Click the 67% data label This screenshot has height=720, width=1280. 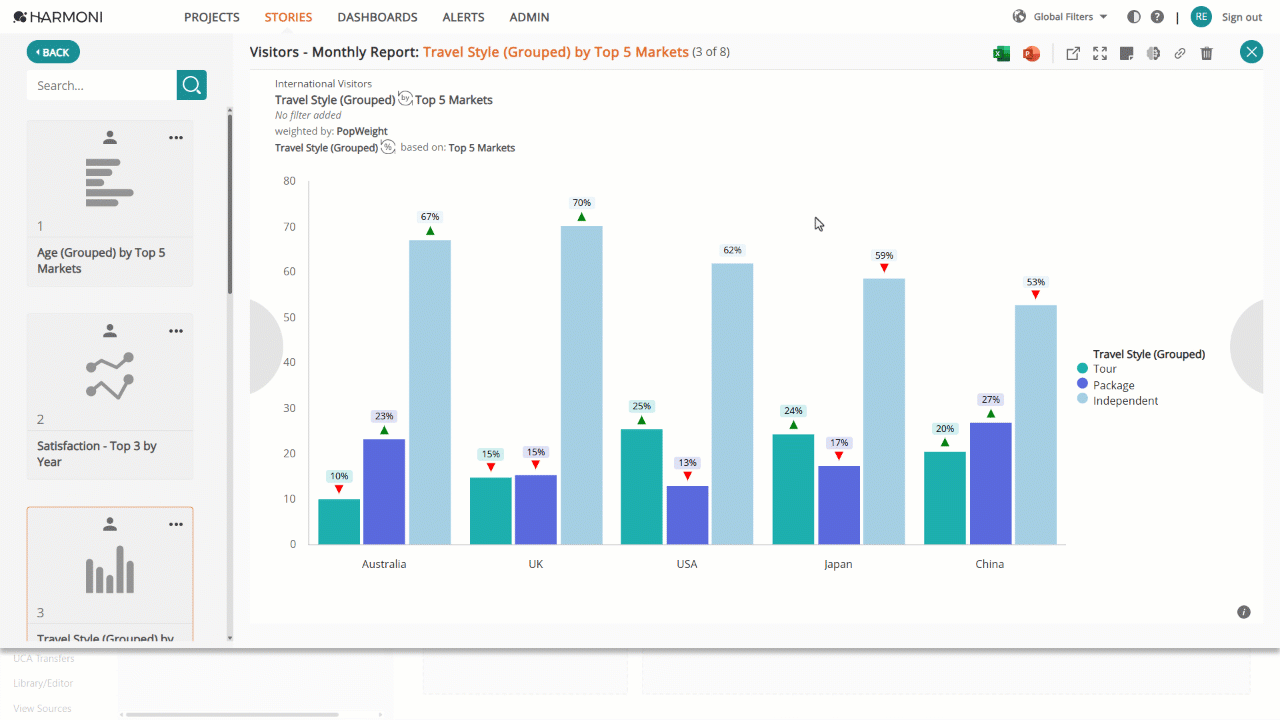pos(430,217)
